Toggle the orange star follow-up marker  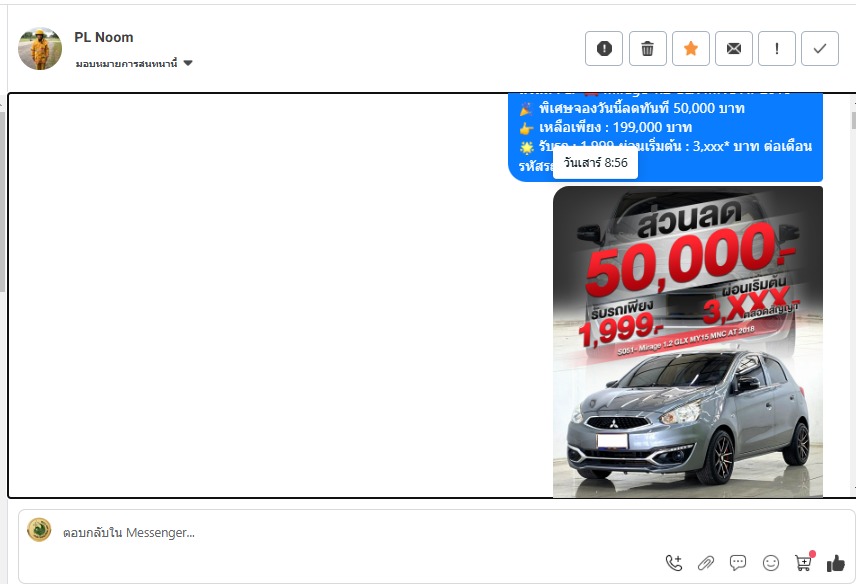coord(690,48)
